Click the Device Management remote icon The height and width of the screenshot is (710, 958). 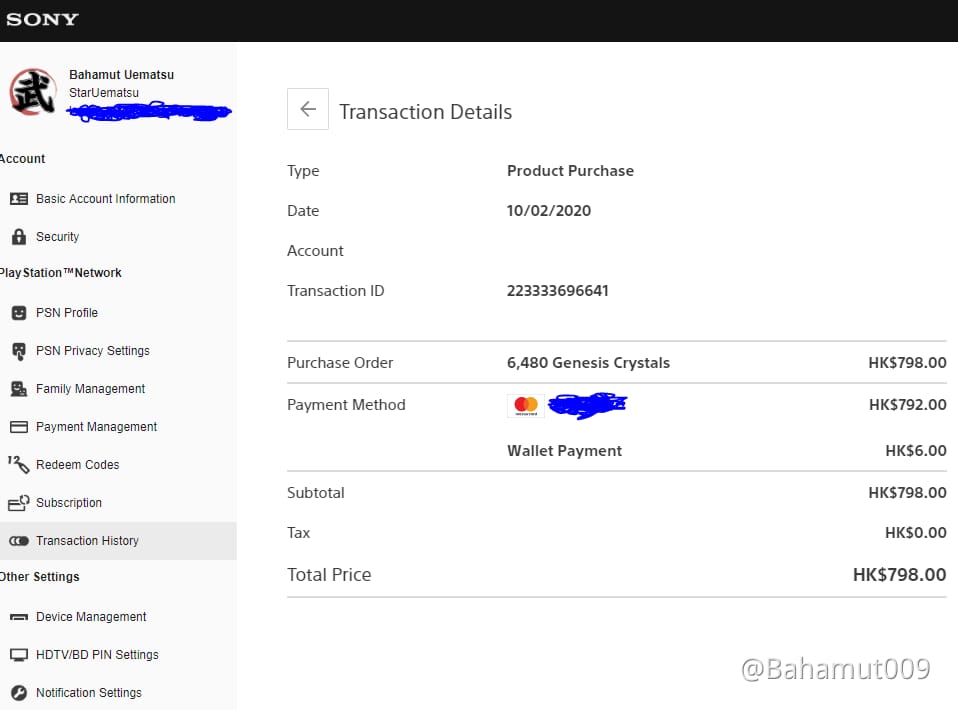click(x=20, y=616)
